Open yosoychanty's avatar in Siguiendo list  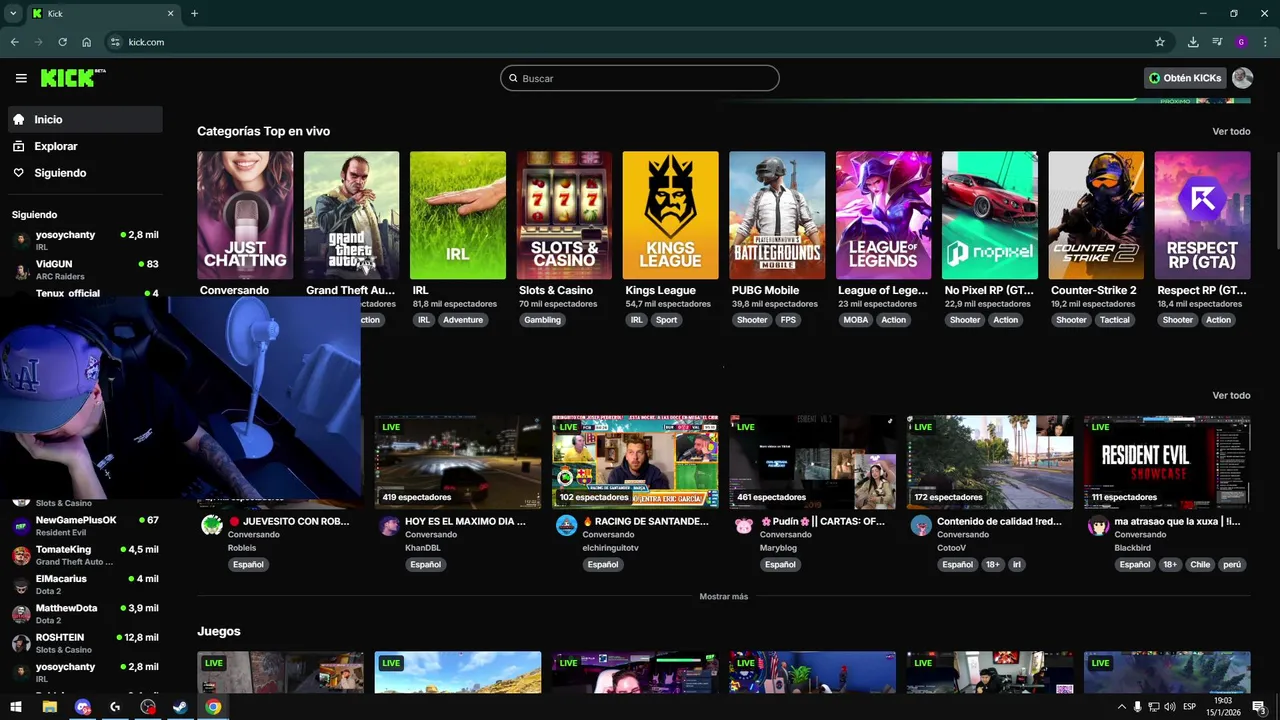coord(20,240)
